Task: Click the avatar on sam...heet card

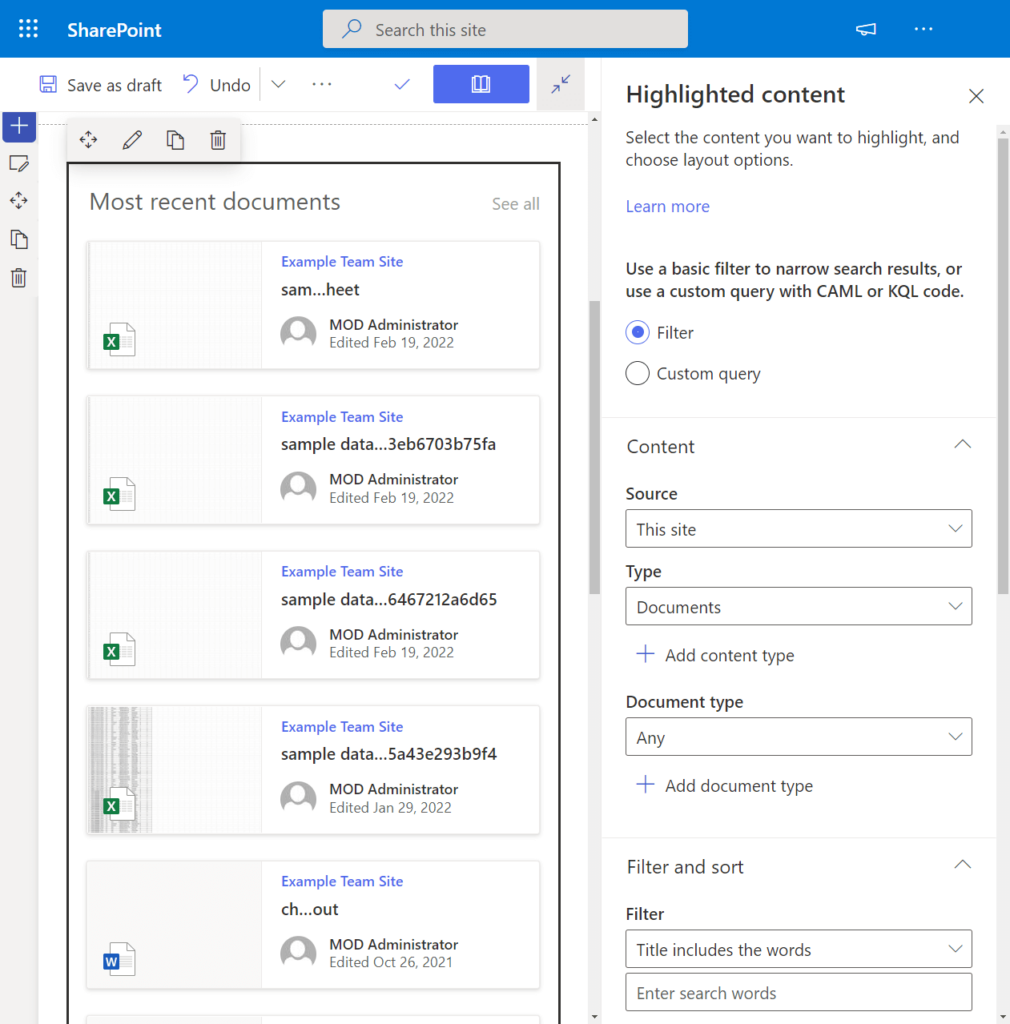Action: point(298,333)
